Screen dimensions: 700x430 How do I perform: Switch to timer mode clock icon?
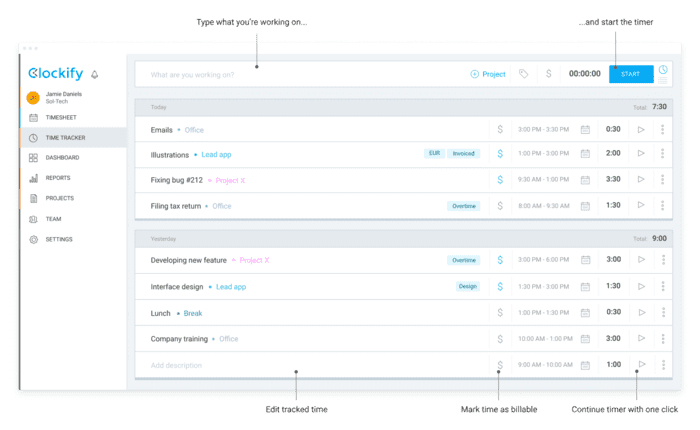coord(663,70)
